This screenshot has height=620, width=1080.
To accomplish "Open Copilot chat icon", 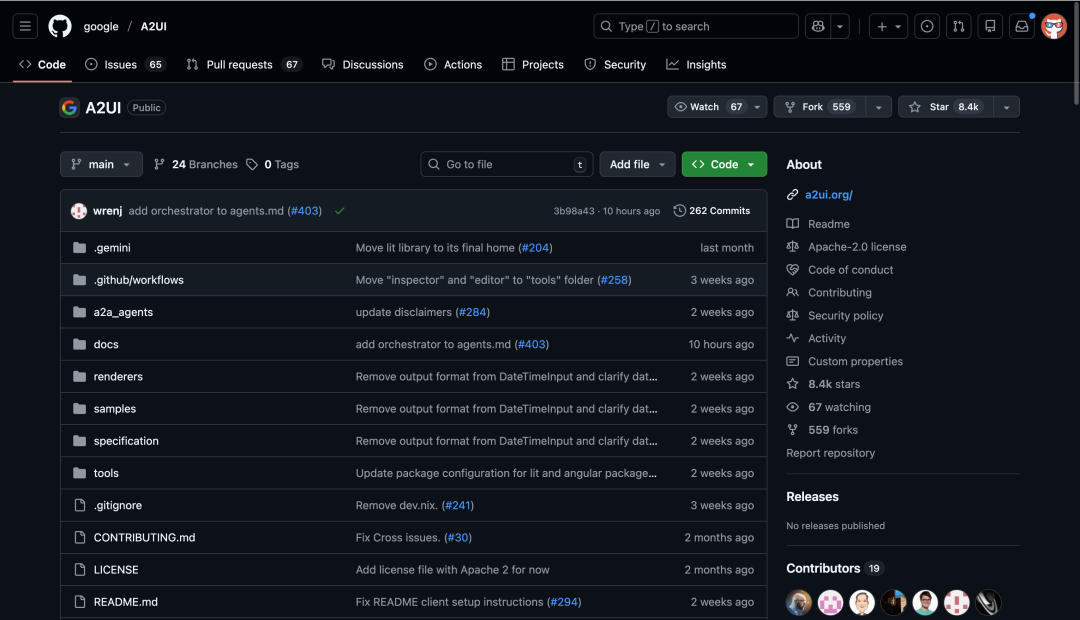I will click(818, 26).
